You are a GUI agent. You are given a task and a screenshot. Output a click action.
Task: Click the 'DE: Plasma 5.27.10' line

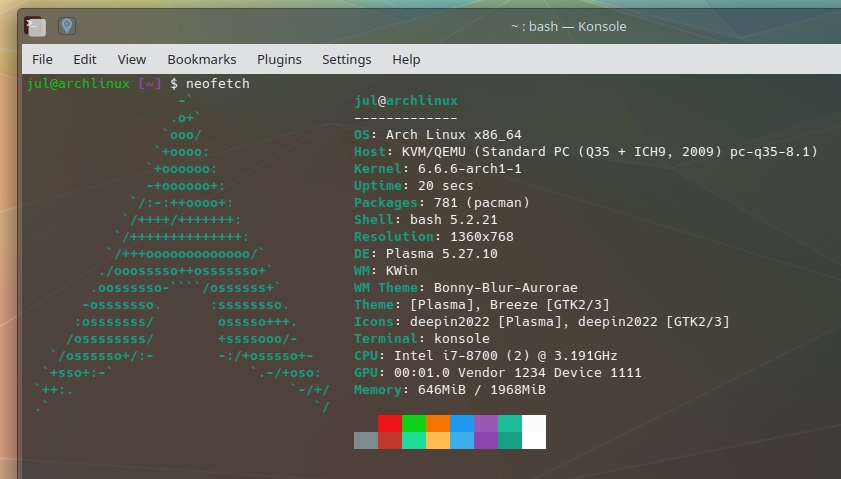[x=426, y=254]
